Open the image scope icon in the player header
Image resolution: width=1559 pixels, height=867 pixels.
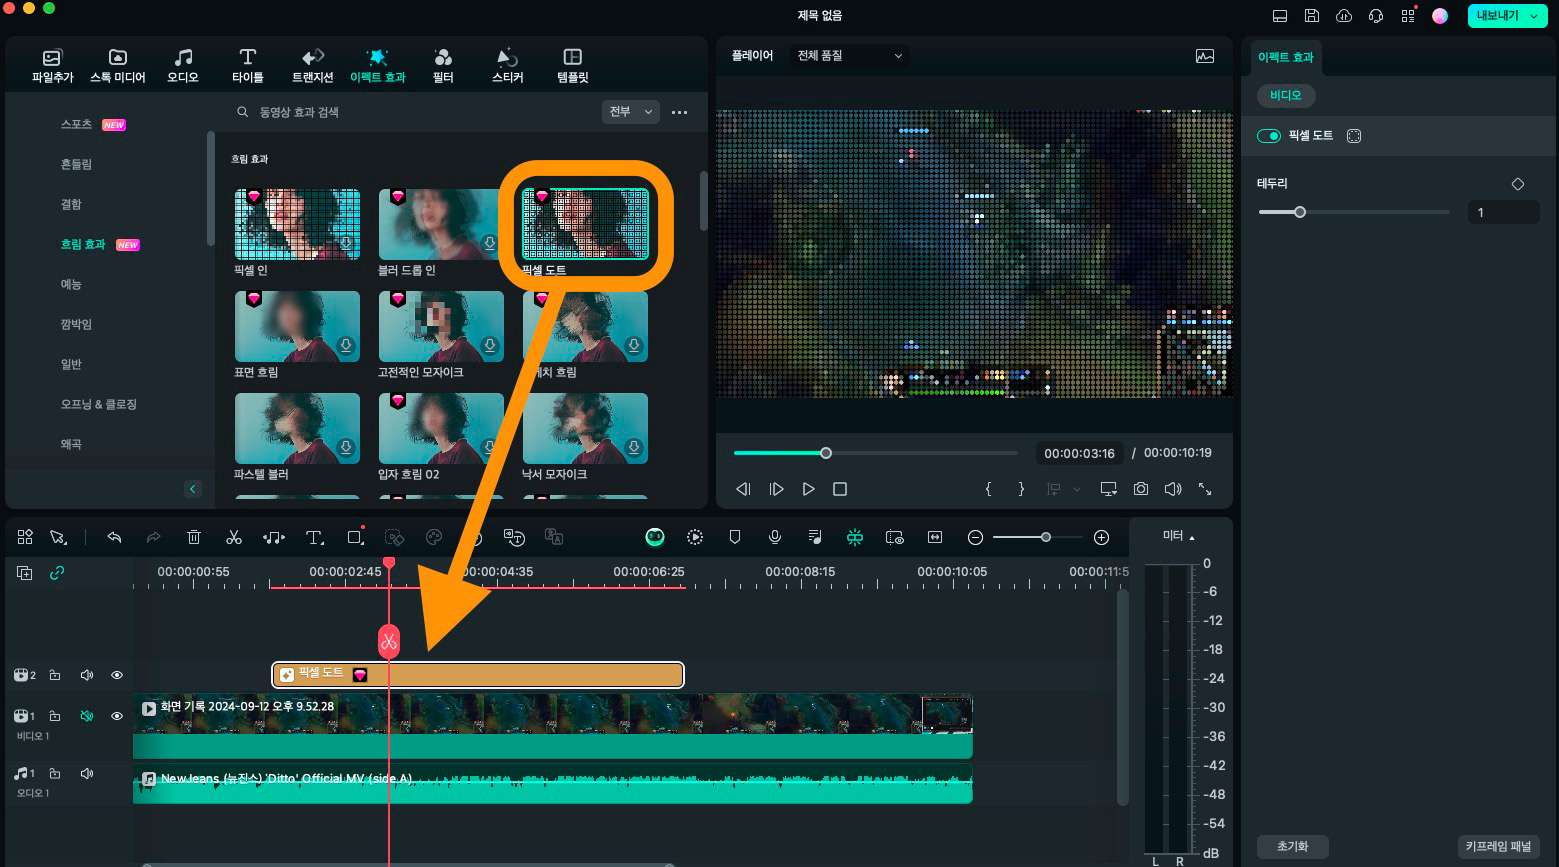pyautogui.click(x=1205, y=56)
